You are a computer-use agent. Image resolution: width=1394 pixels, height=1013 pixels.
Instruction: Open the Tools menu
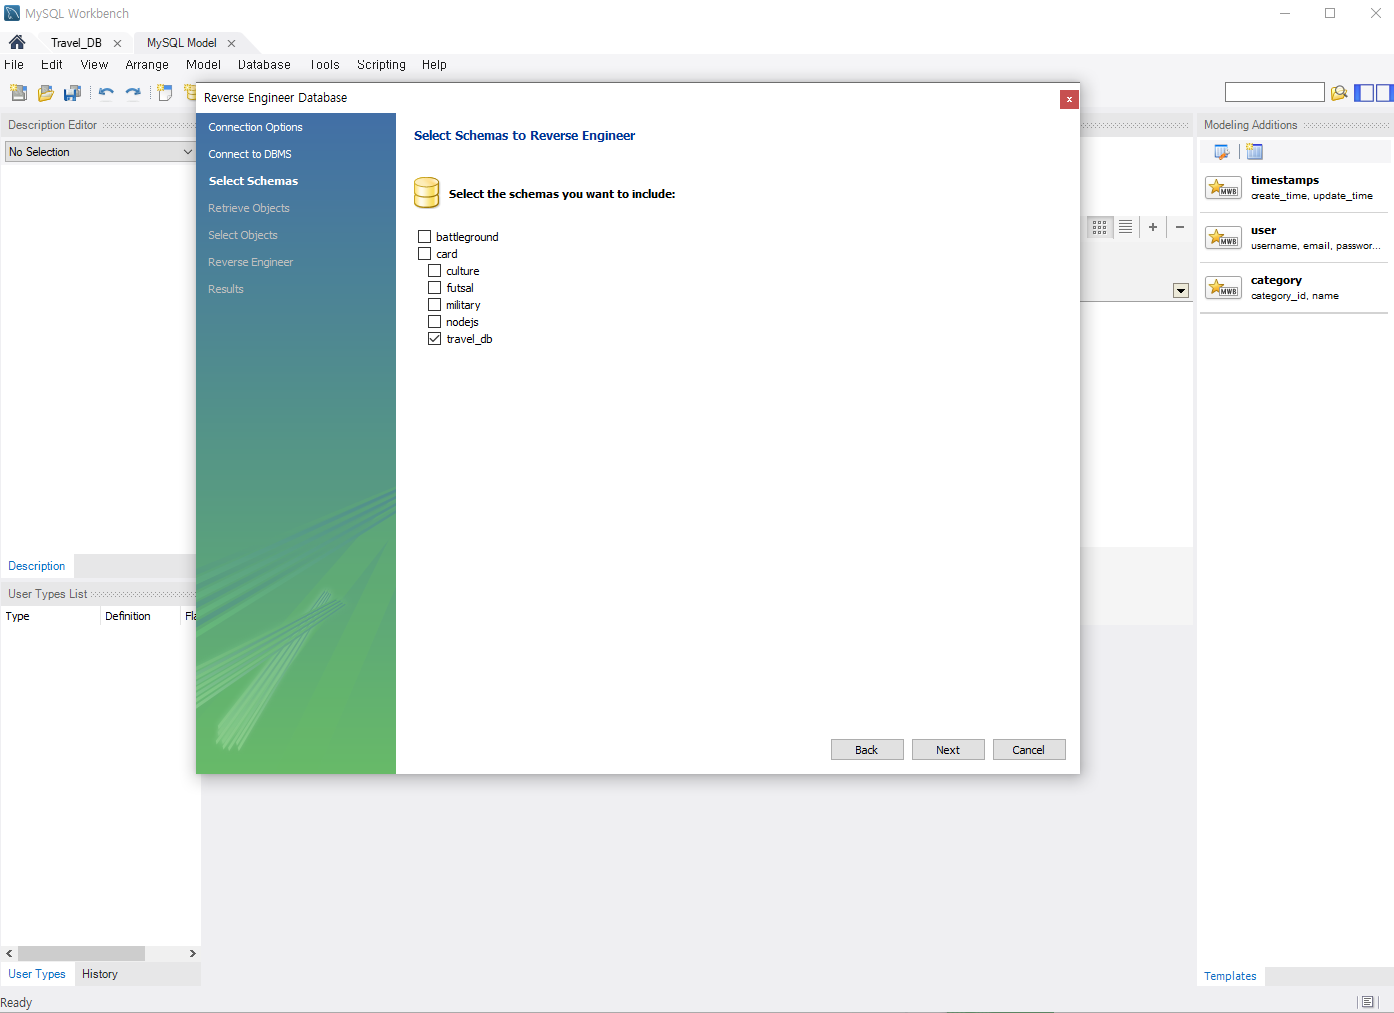point(324,65)
